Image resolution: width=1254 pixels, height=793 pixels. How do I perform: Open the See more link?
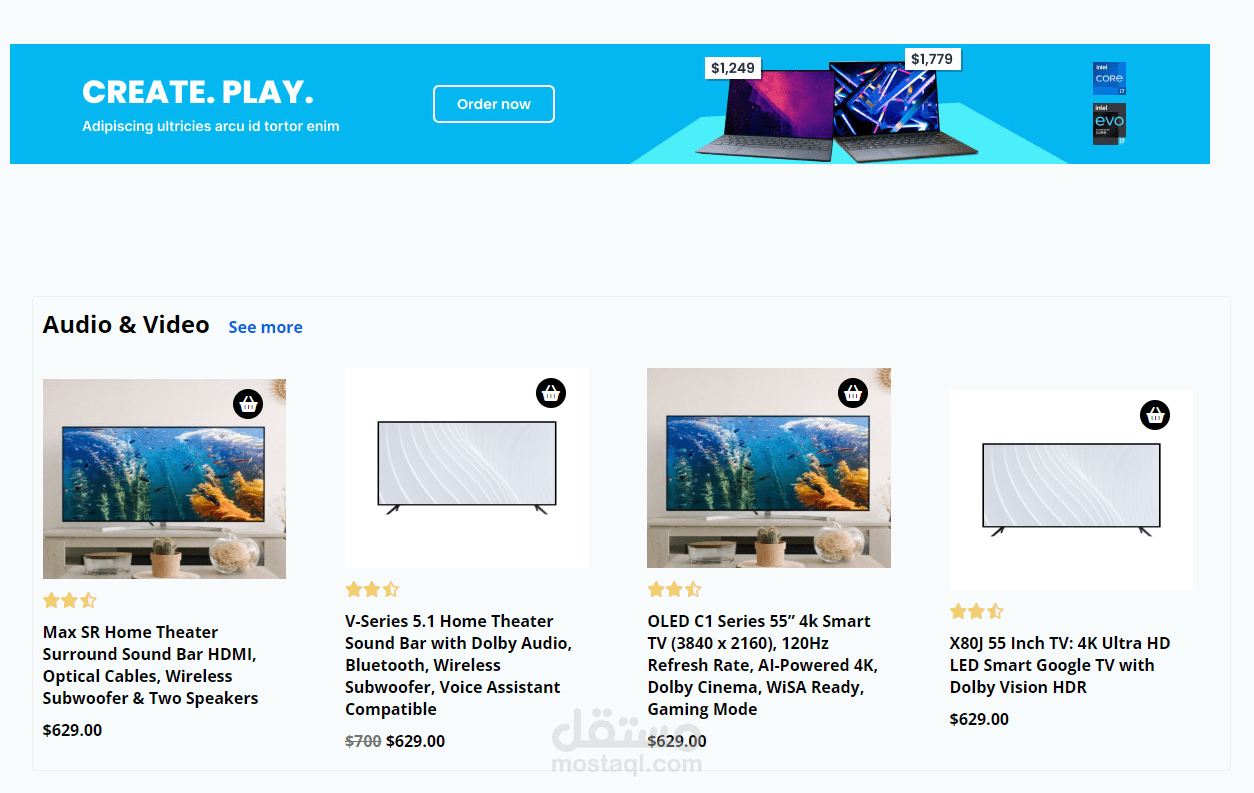(265, 327)
